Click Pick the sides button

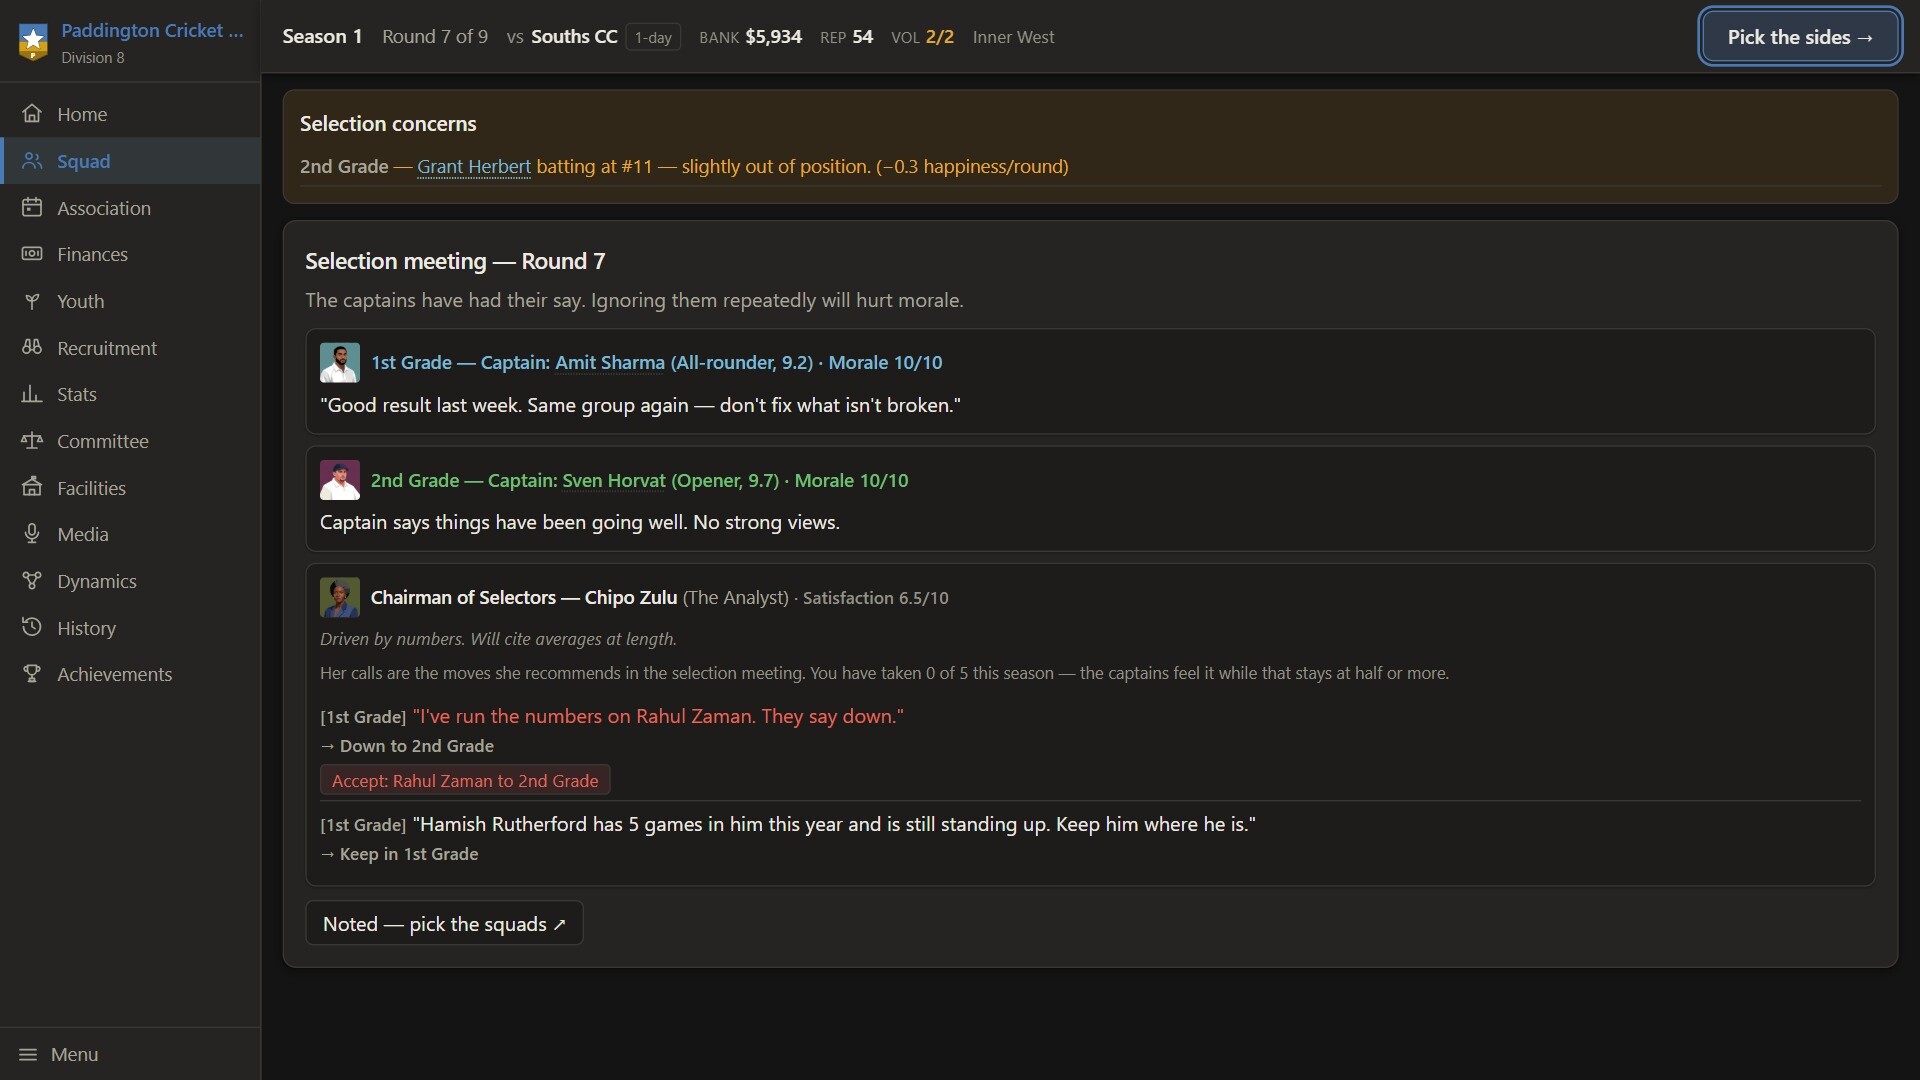tap(1800, 37)
